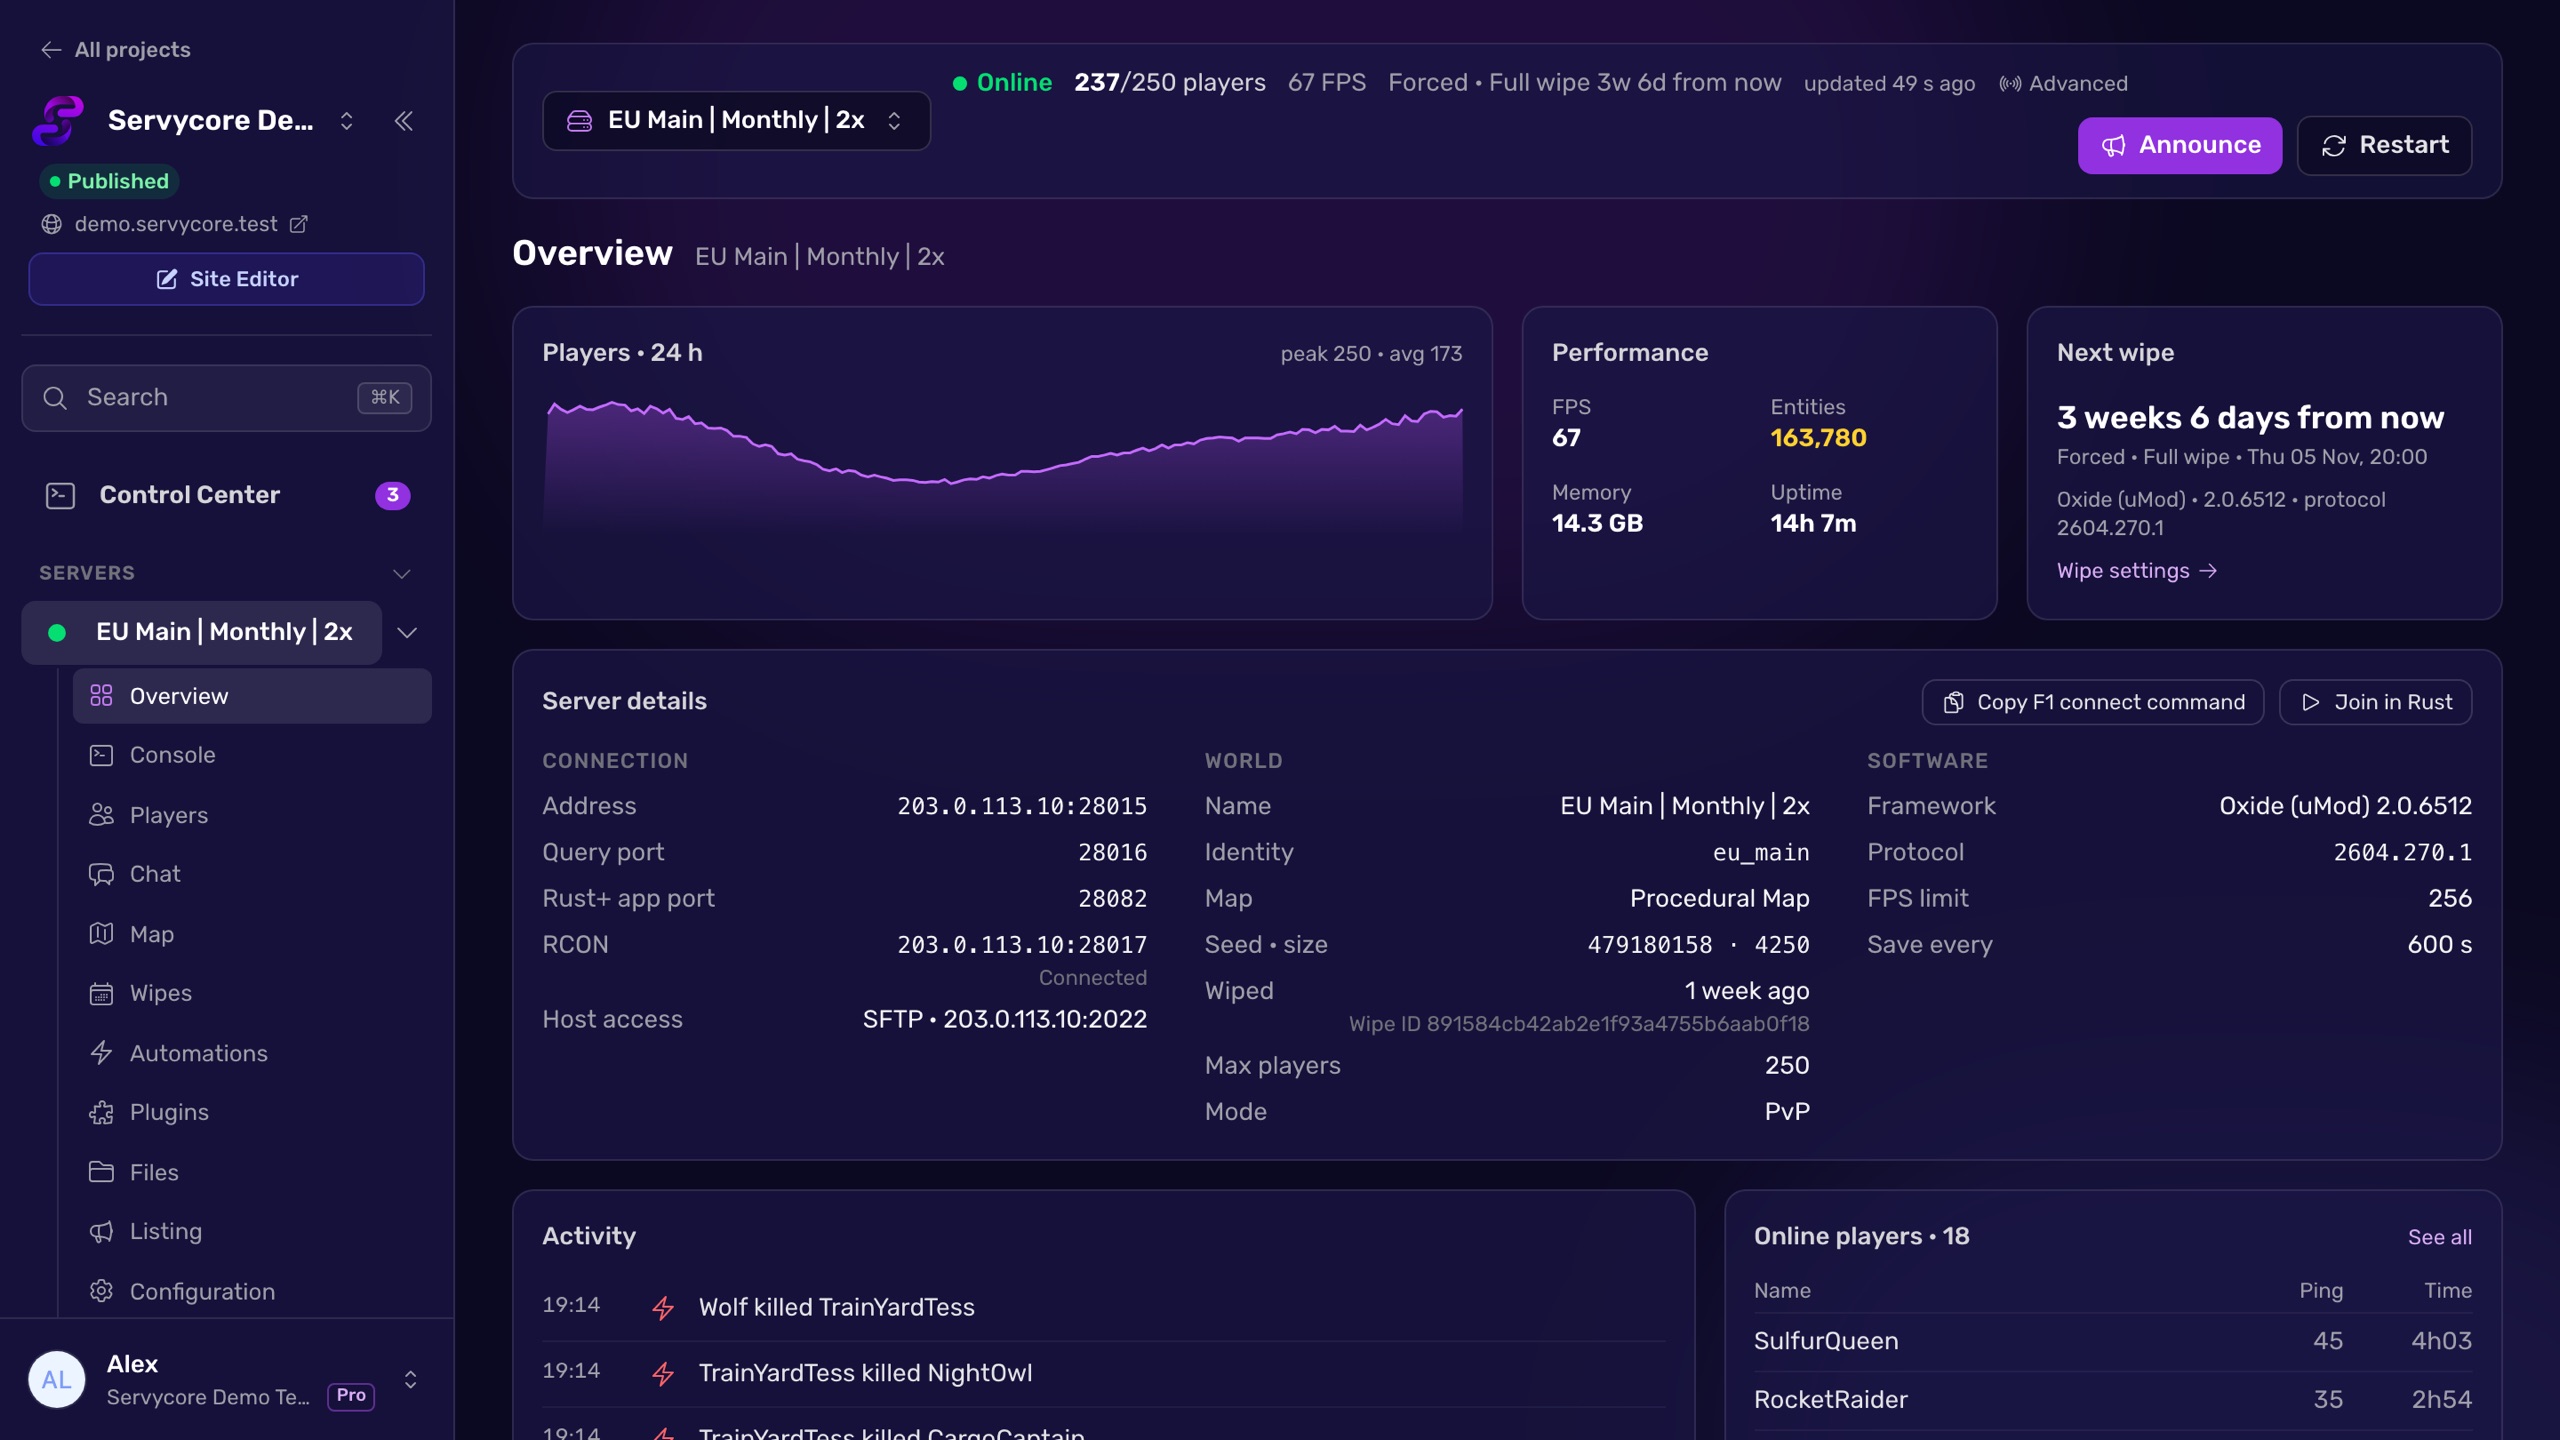The image size is (2560, 1440).
Task: Click the server icon in the selector
Action: pyautogui.click(x=580, y=121)
